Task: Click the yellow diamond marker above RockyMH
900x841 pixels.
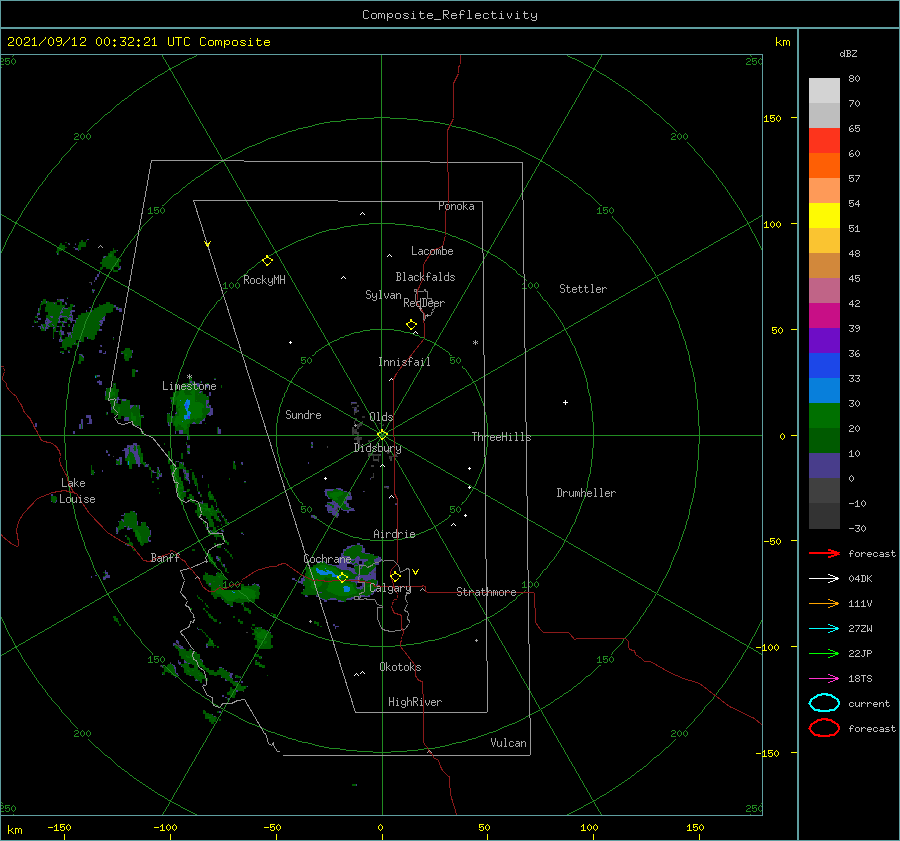Action: (267, 261)
